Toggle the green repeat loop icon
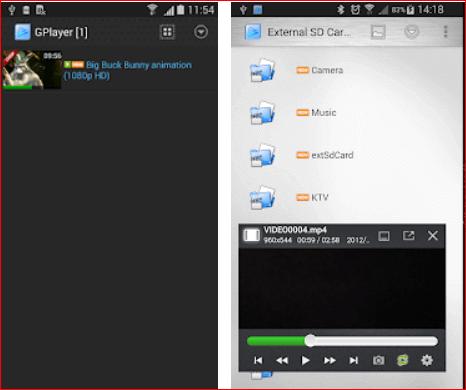The width and height of the screenshot is (466, 390). tap(403, 360)
